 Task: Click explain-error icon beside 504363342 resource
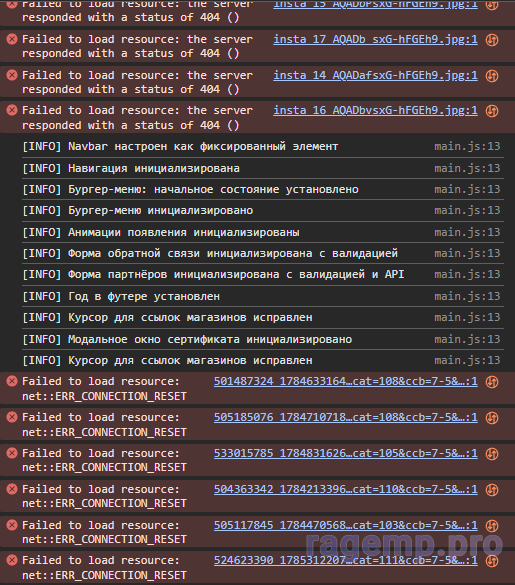(492, 490)
